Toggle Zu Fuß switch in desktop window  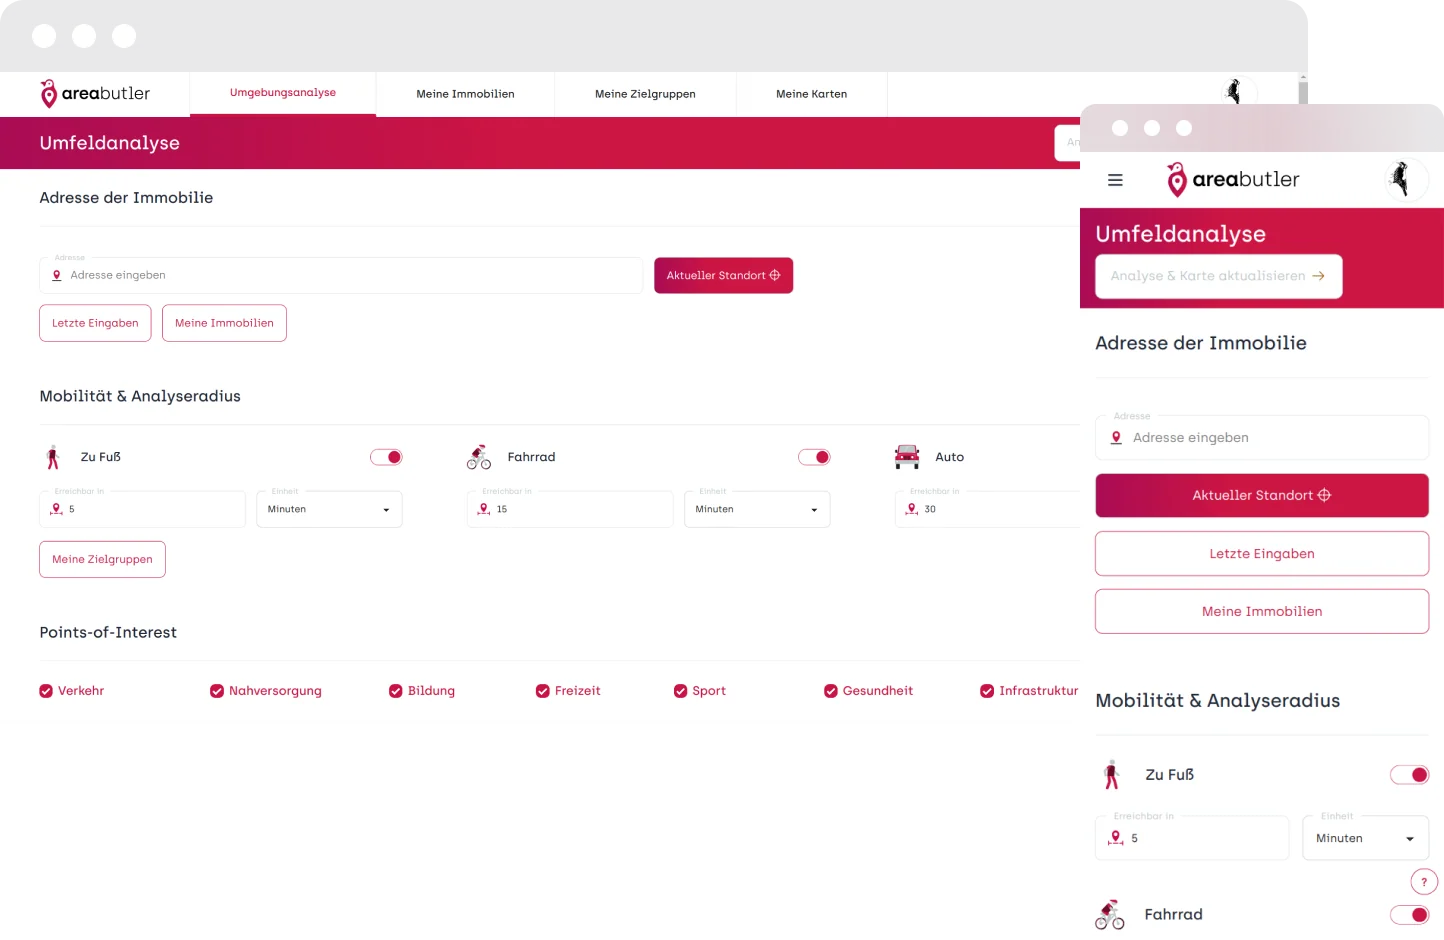[386, 457]
